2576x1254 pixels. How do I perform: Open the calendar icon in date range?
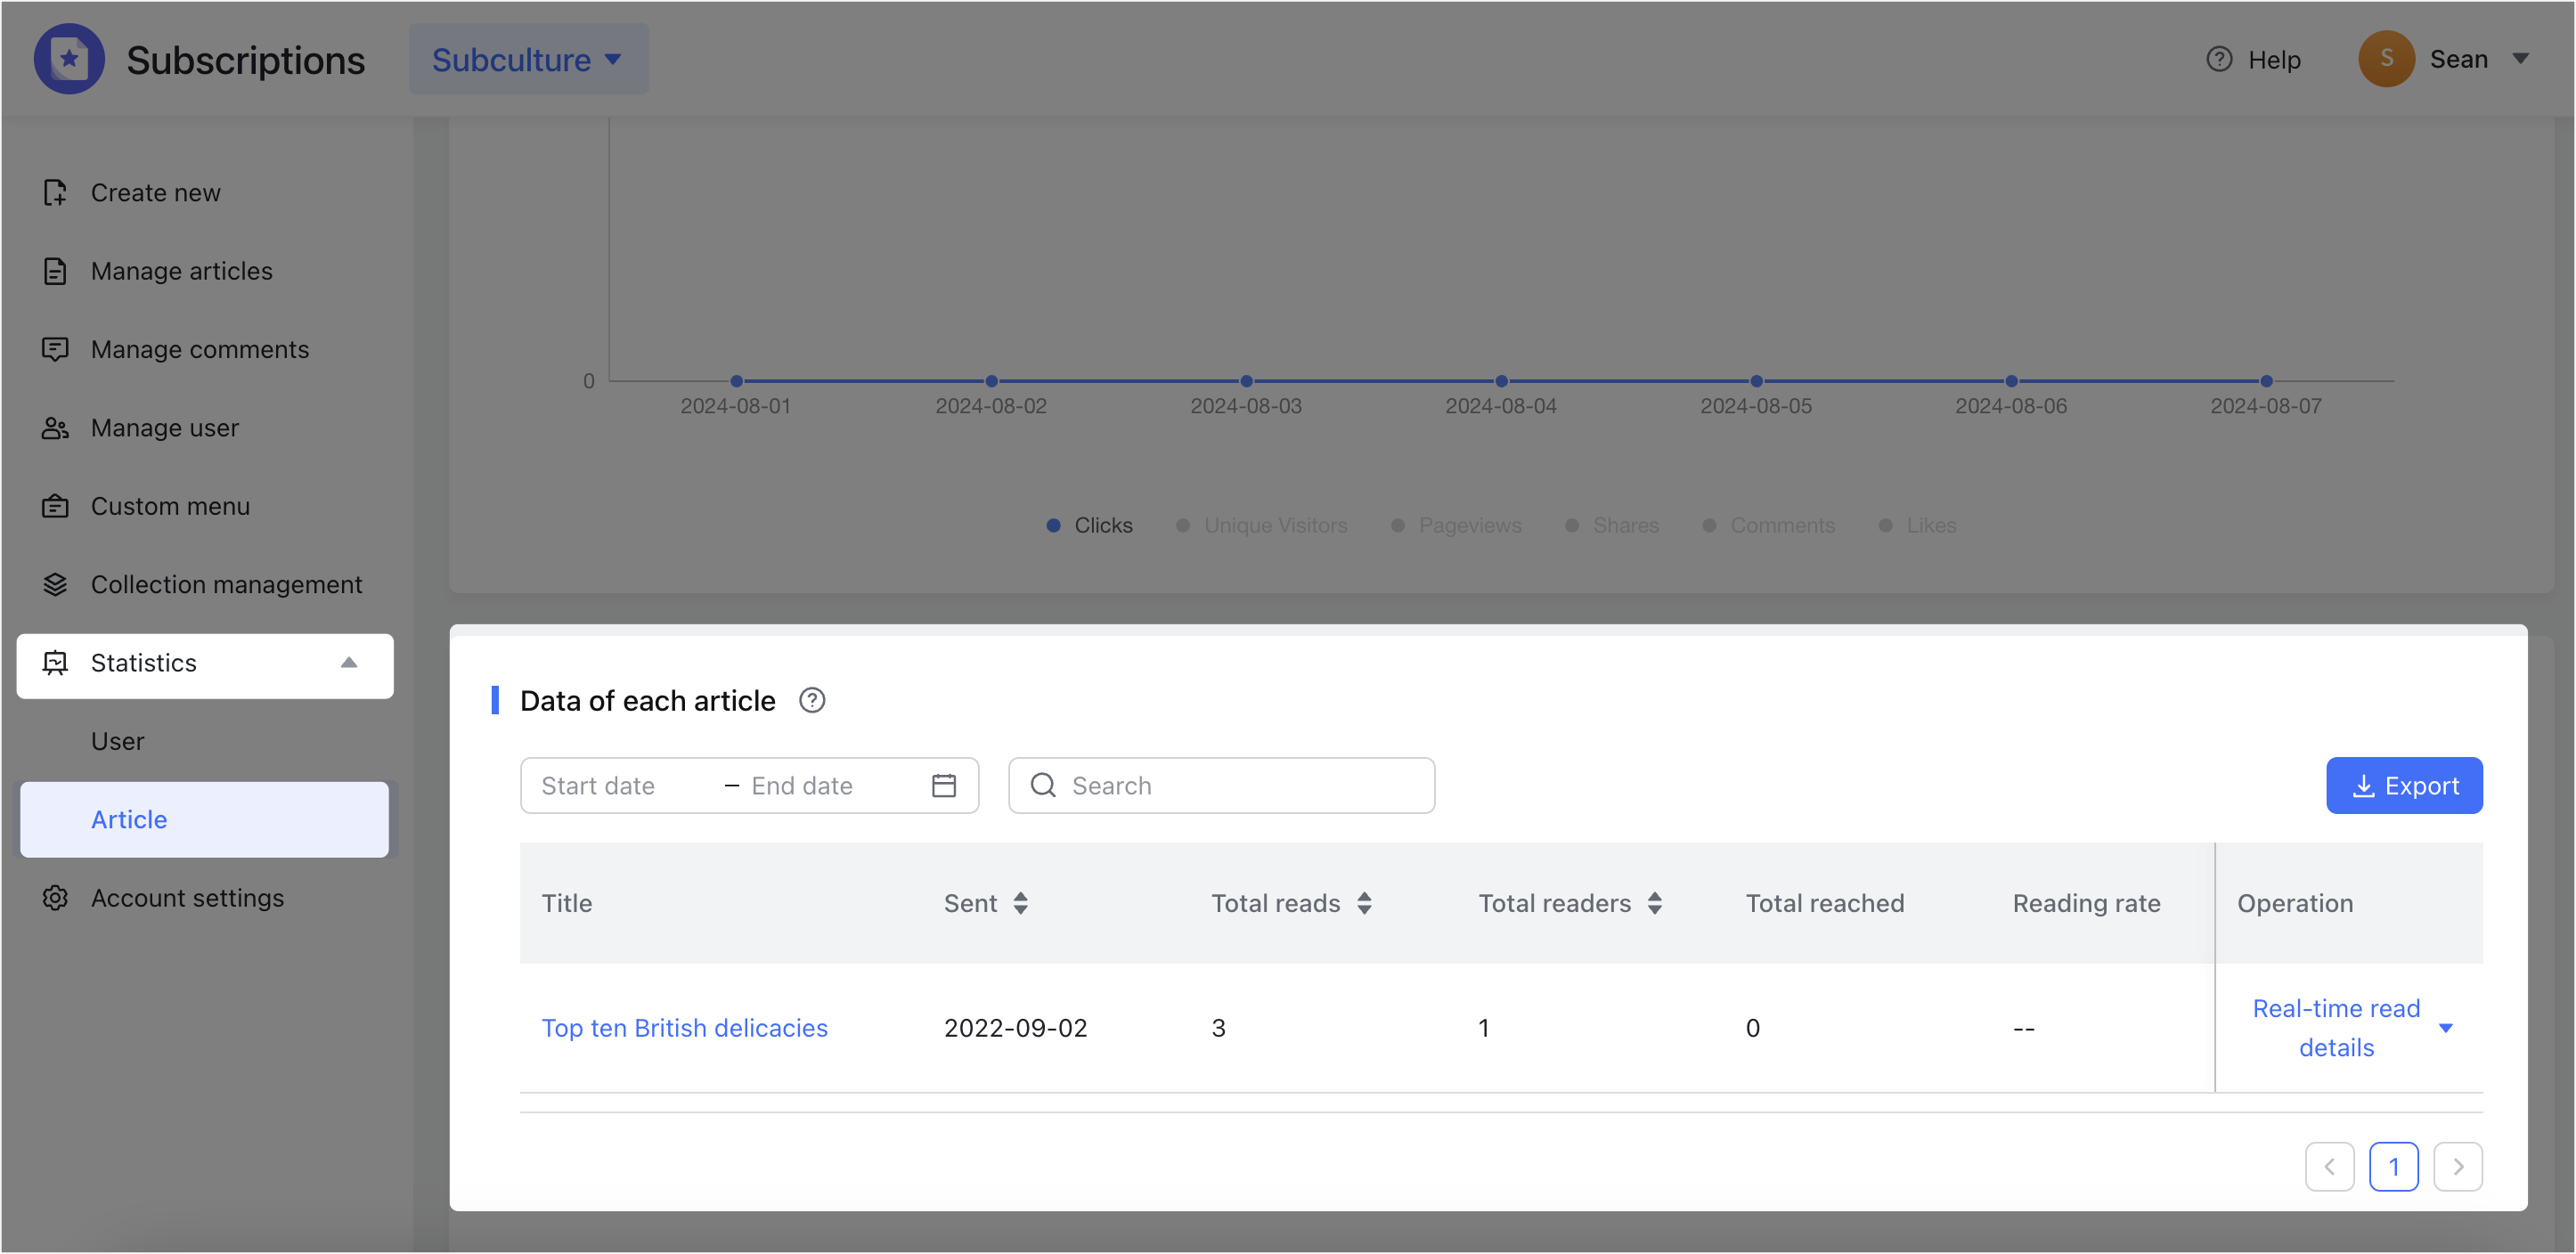943,786
